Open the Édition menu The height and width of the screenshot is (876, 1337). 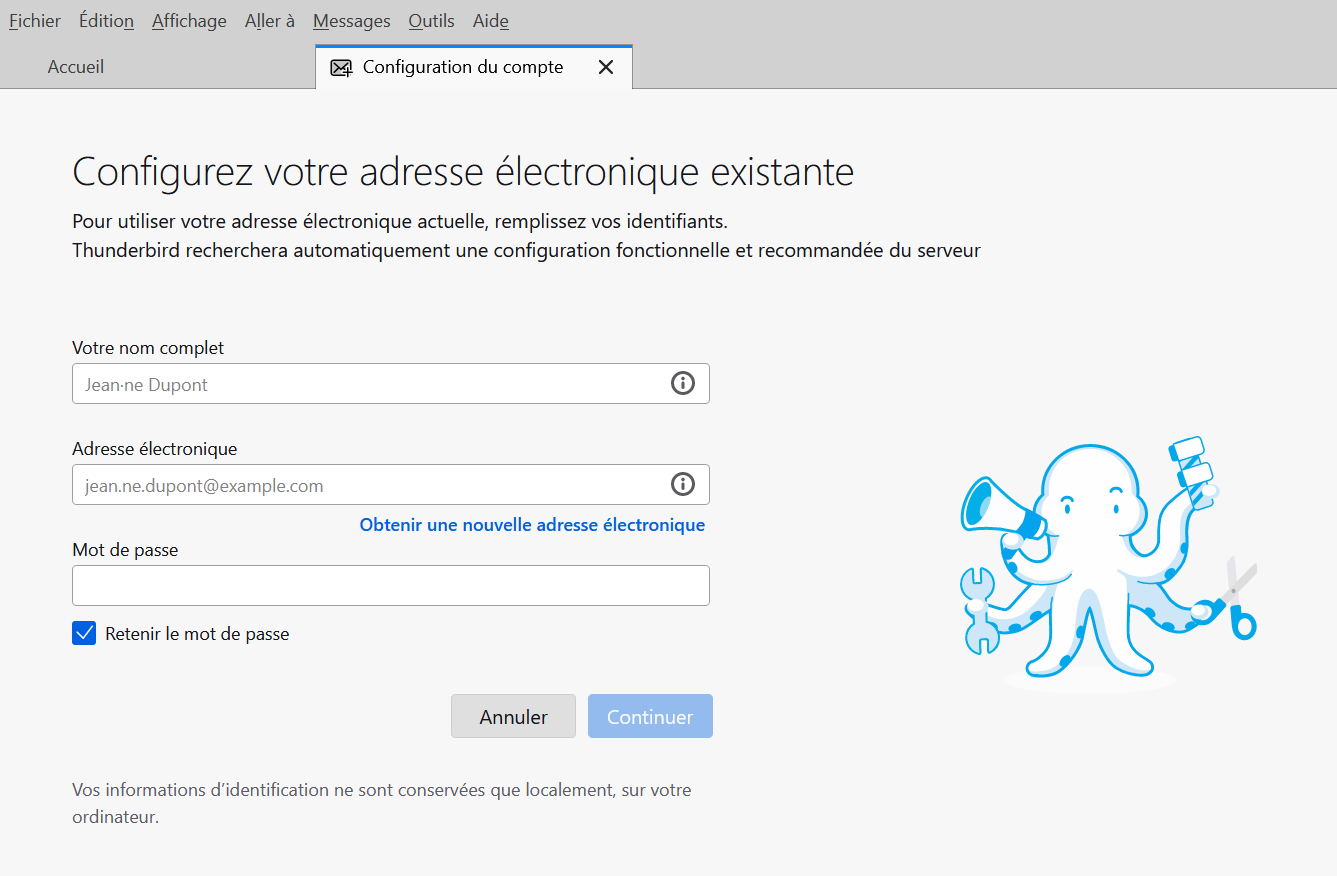(106, 21)
